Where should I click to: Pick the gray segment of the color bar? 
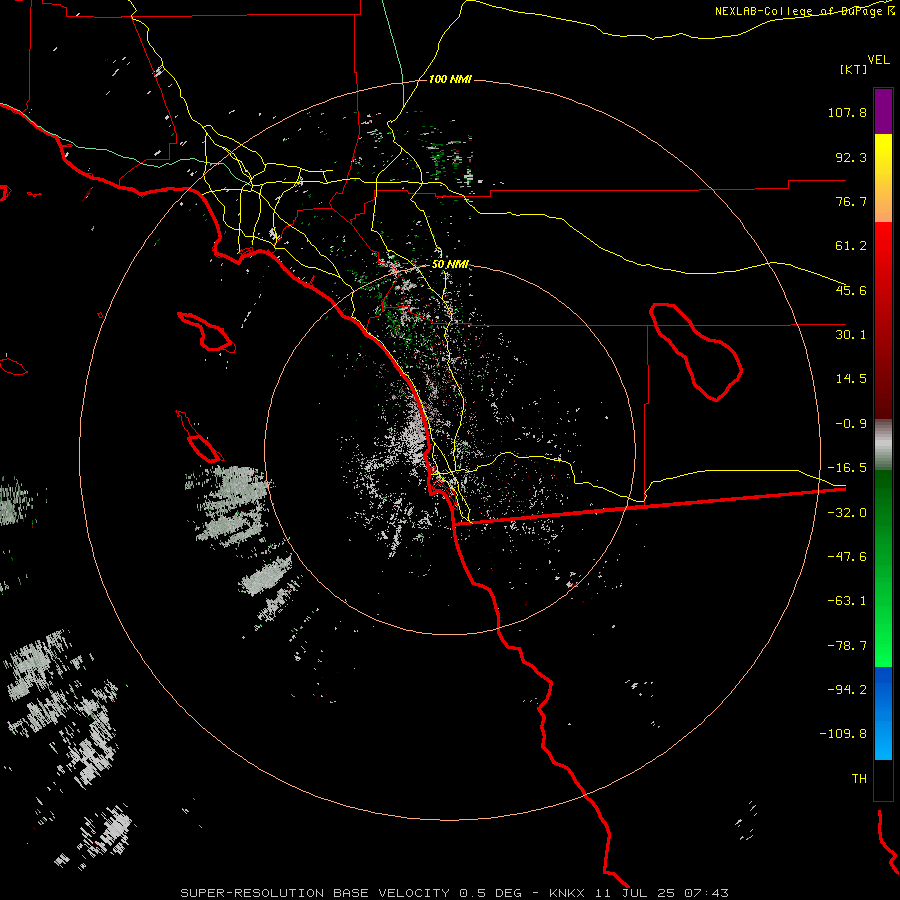883,445
